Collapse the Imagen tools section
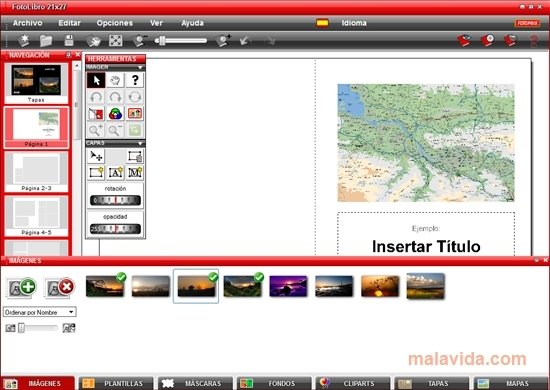550x390 pixels. (140, 67)
